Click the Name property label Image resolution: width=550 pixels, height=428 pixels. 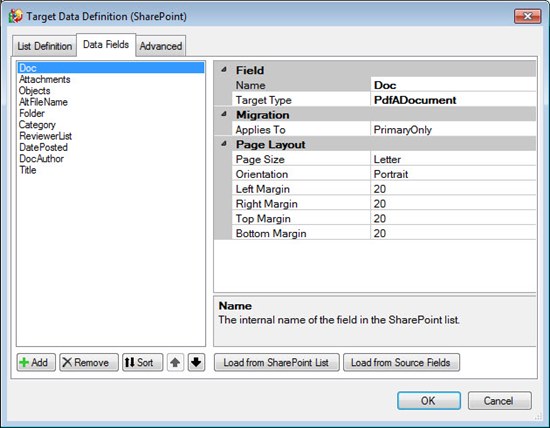[250, 85]
